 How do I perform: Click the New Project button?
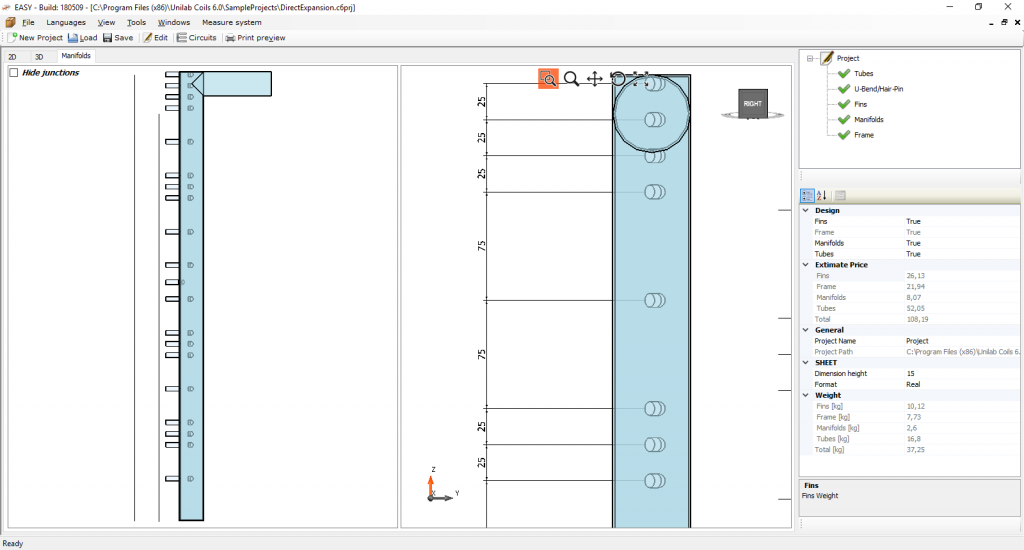pyautogui.click(x=35, y=38)
